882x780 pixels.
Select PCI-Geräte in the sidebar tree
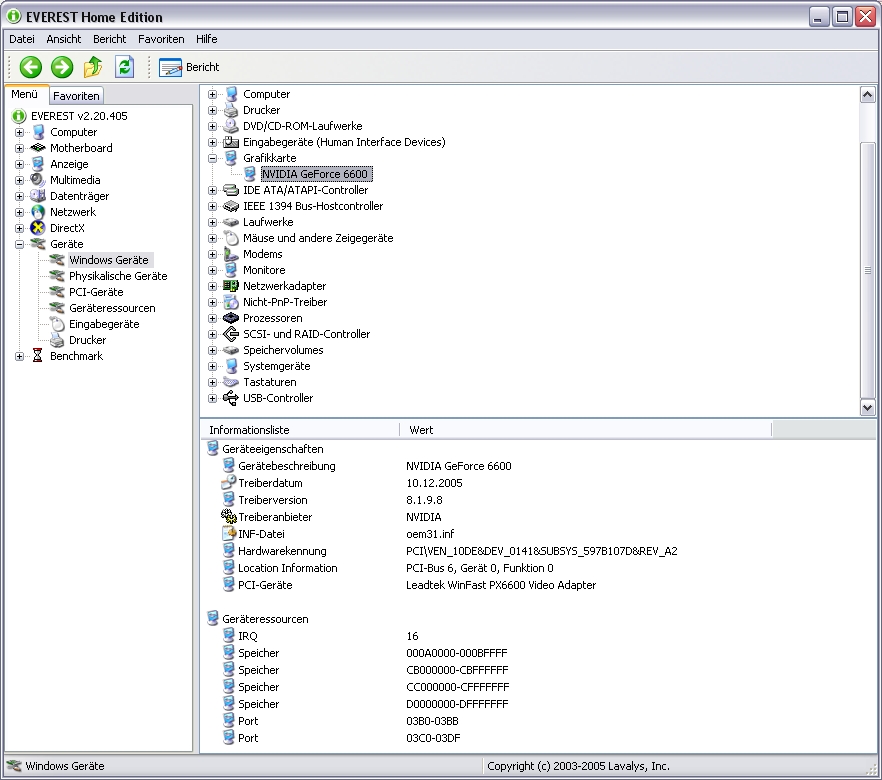pyautogui.click(x=96, y=292)
